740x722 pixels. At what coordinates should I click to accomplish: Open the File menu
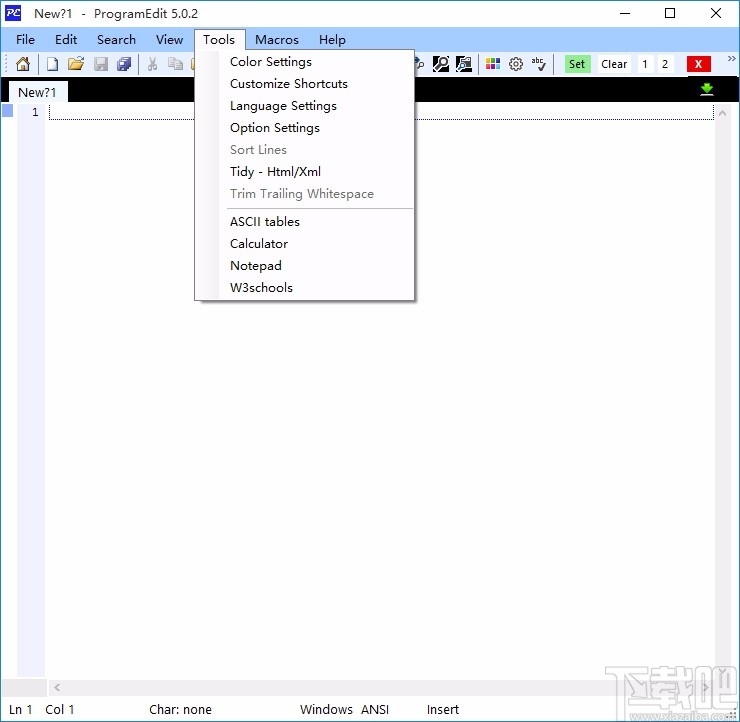(25, 40)
